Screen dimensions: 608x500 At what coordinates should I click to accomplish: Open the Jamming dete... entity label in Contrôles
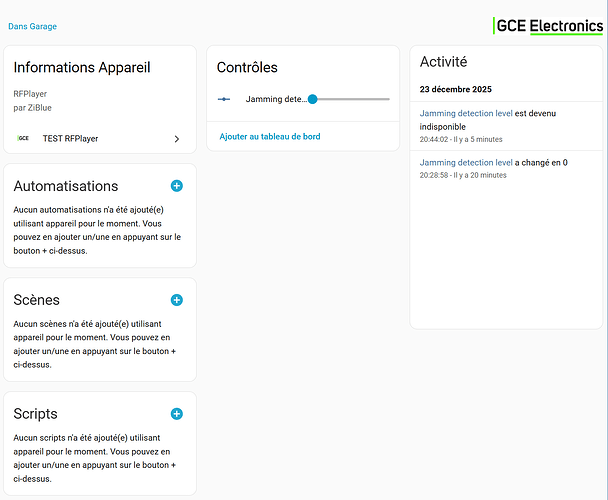click(x=276, y=99)
